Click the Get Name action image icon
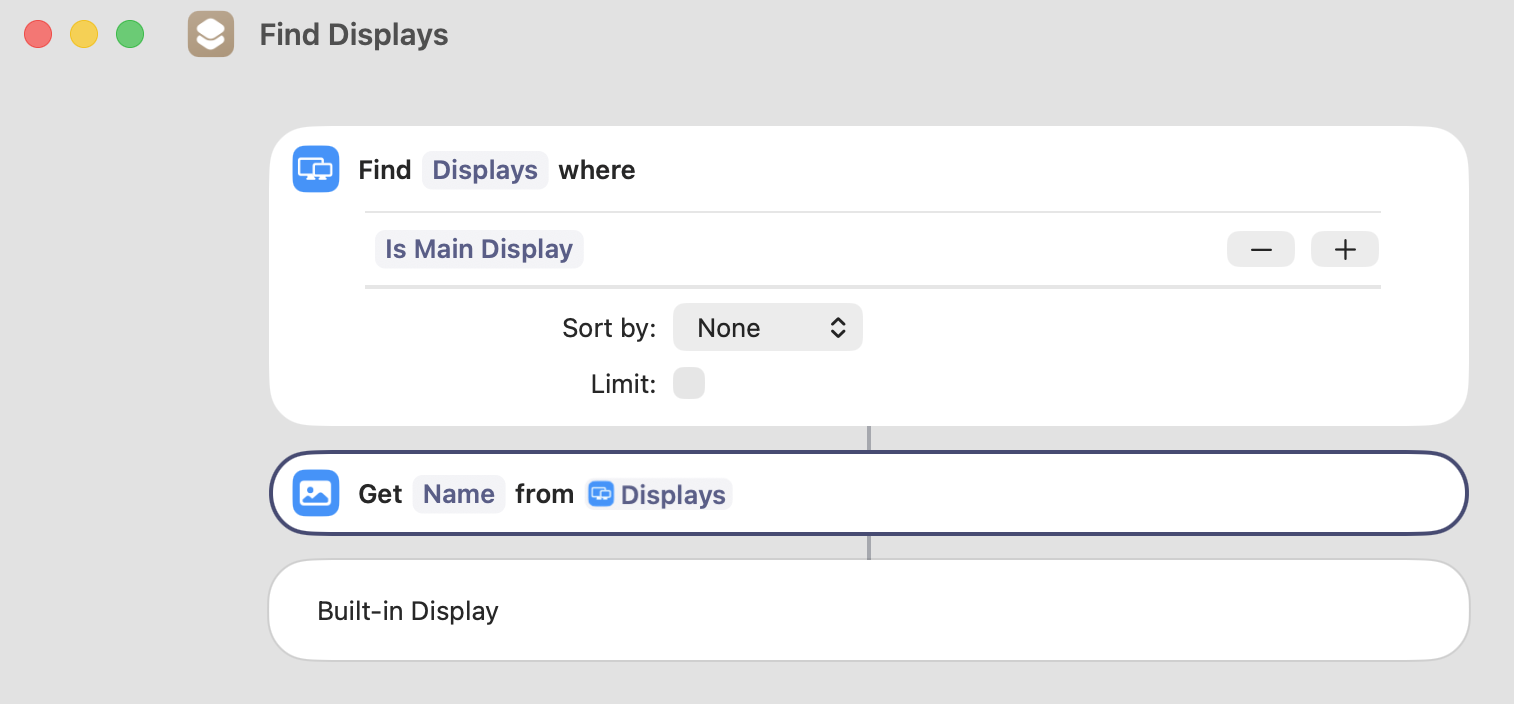 316,494
